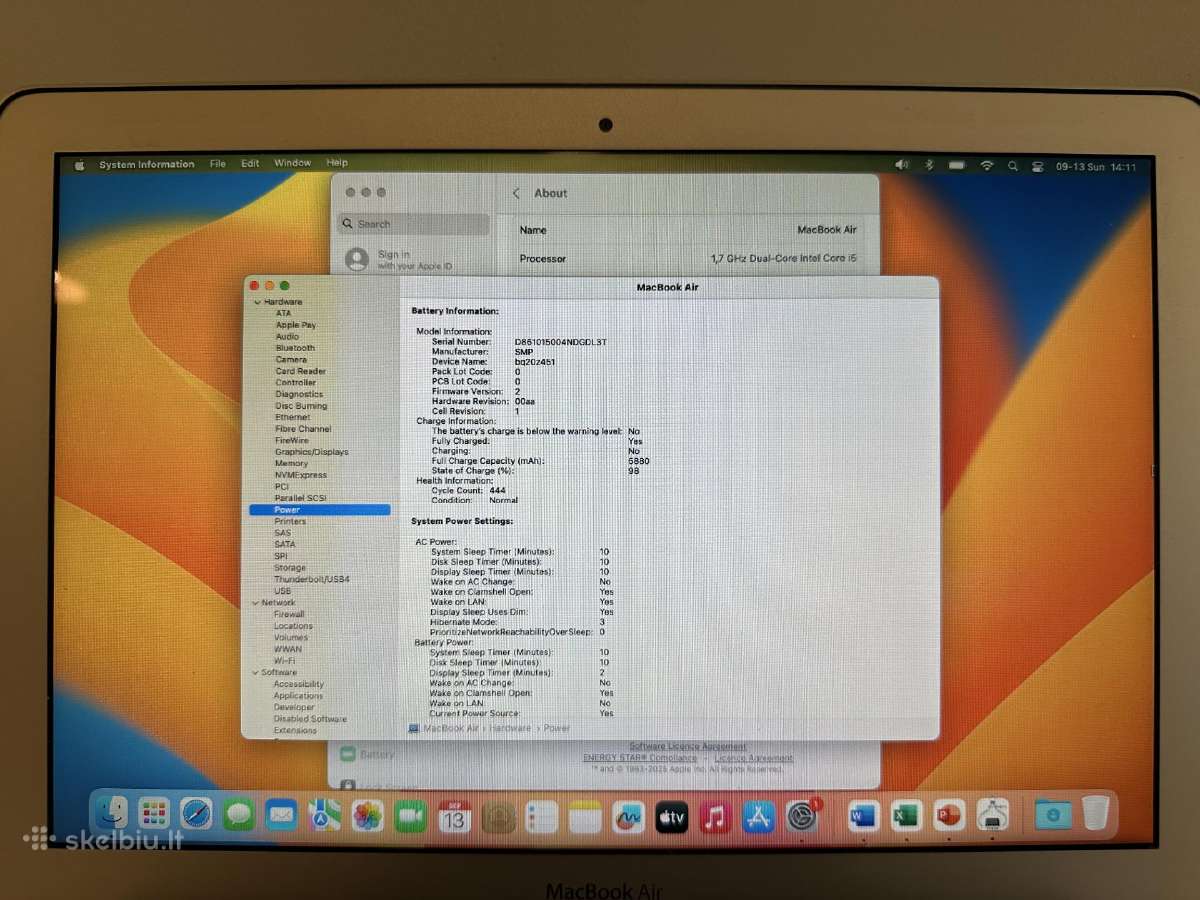Open the Edit menu

250,163
